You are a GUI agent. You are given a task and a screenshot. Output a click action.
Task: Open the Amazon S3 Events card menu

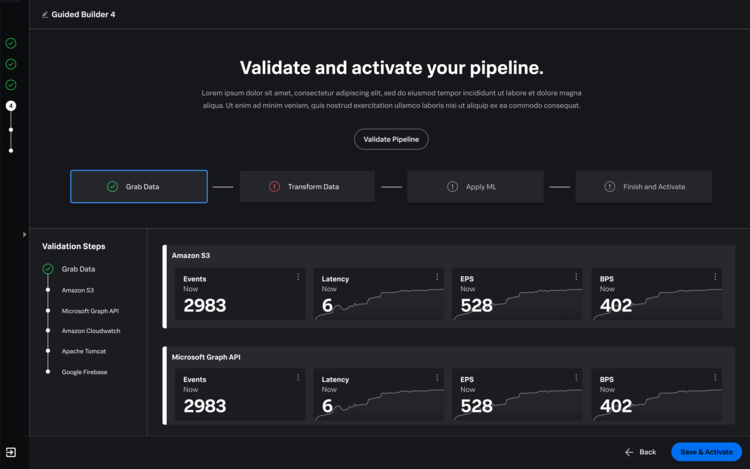click(298, 277)
